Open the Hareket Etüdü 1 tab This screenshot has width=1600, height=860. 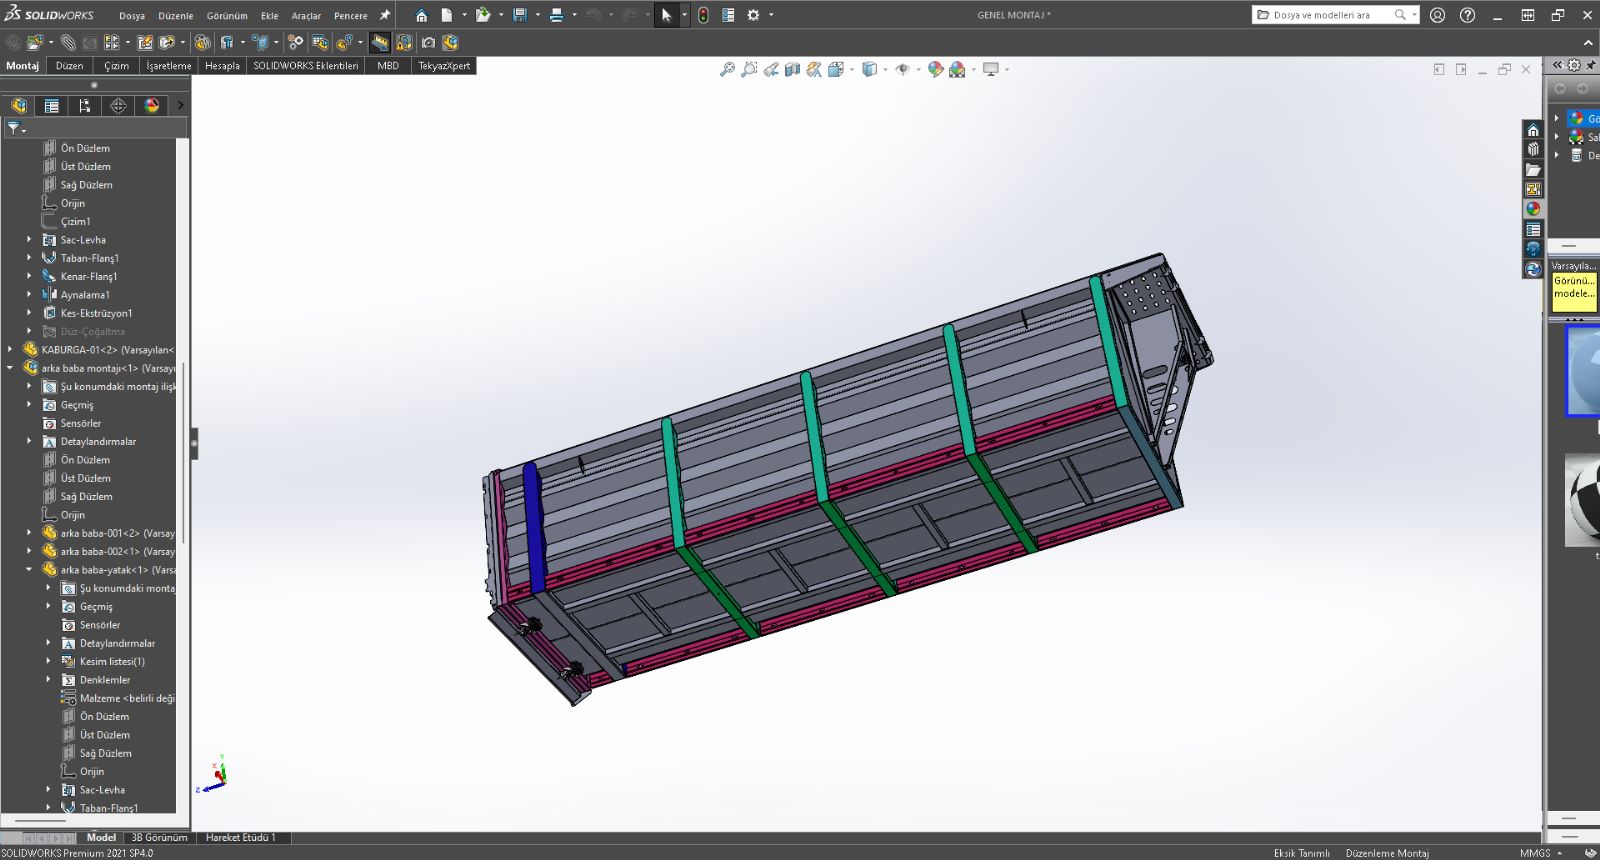240,838
